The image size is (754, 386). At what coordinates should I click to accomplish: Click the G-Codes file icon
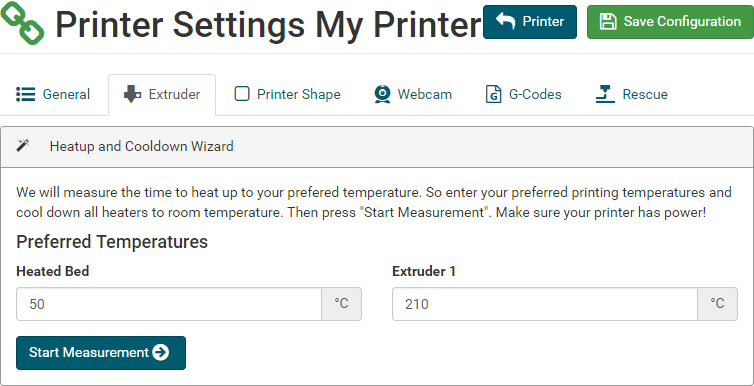coord(493,94)
